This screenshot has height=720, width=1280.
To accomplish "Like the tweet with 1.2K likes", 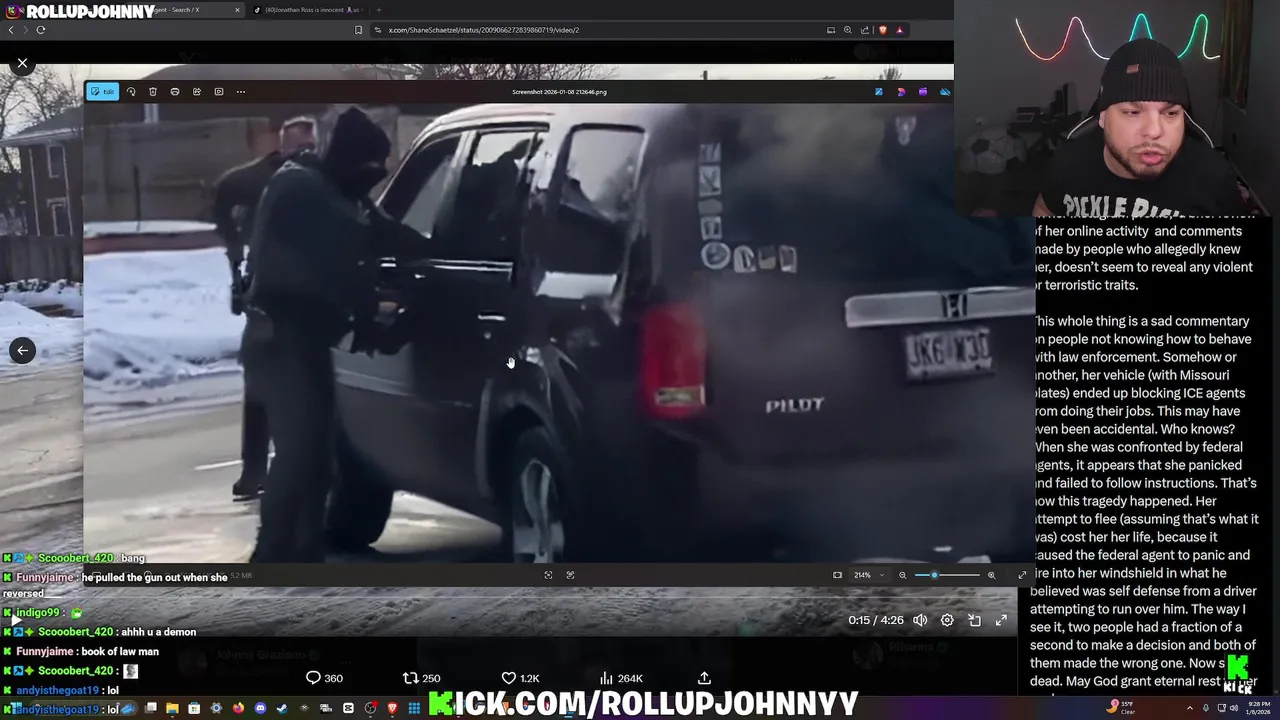I will click(520, 678).
